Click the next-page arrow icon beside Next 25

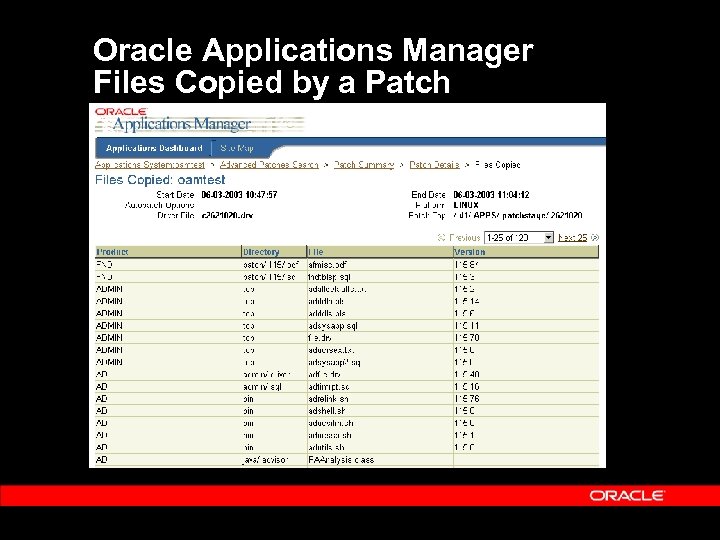595,237
